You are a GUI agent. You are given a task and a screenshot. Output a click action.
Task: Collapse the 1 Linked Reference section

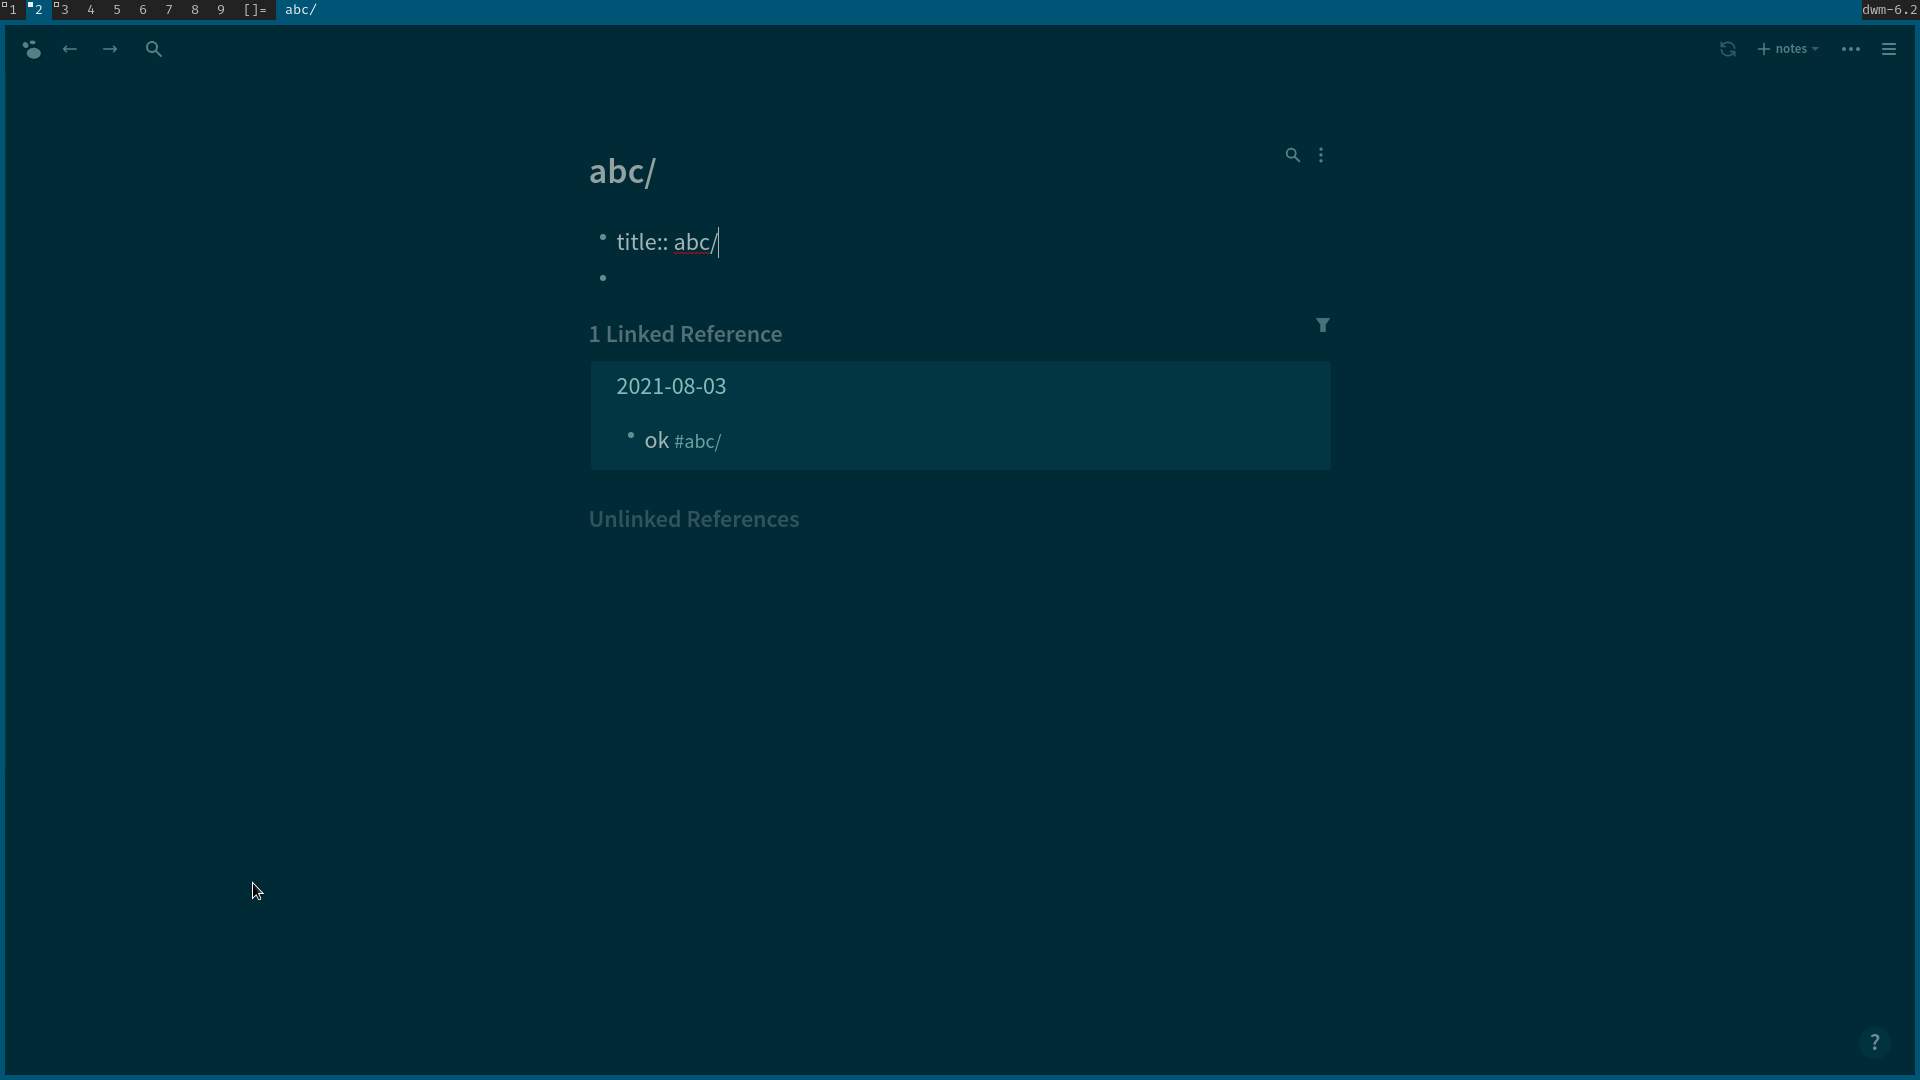[x=686, y=334]
